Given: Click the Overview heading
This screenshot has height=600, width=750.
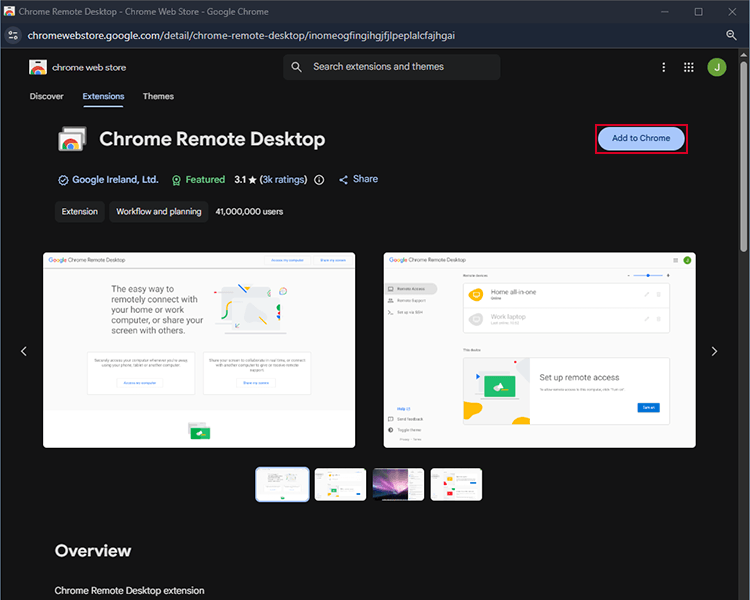Looking at the screenshot, I should click(x=93, y=551).
